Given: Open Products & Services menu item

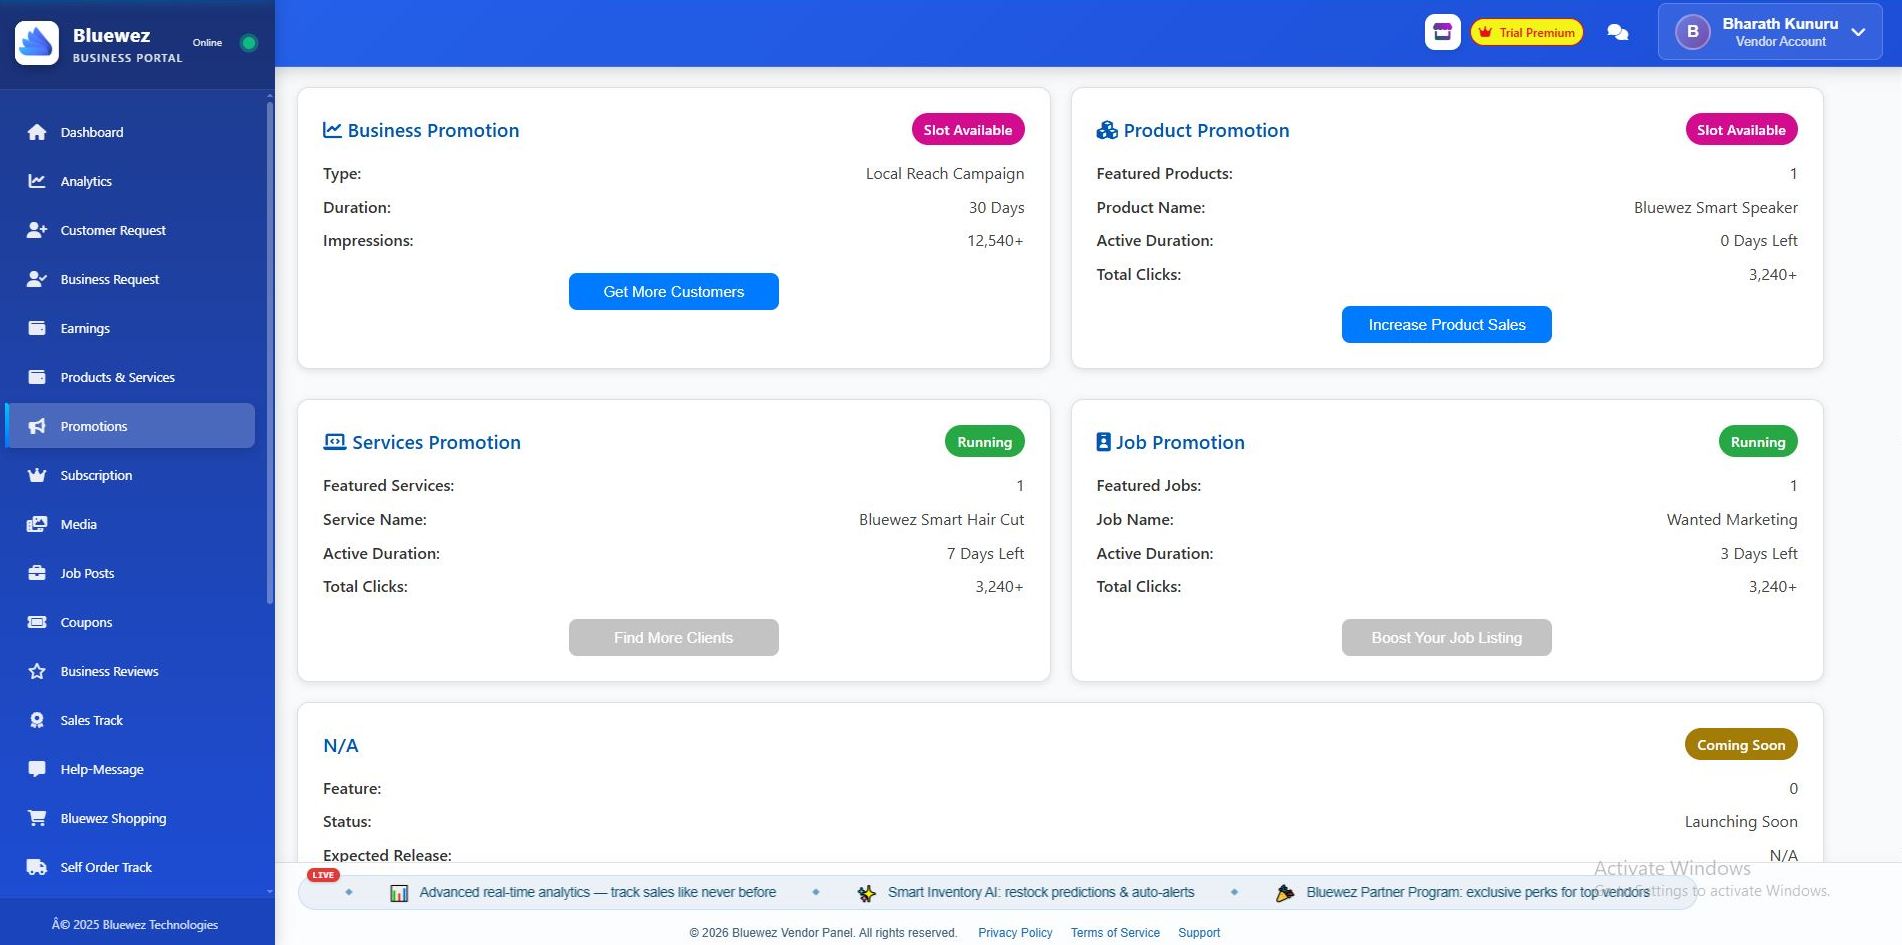Looking at the screenshot, I should click(x=130, y=377).
